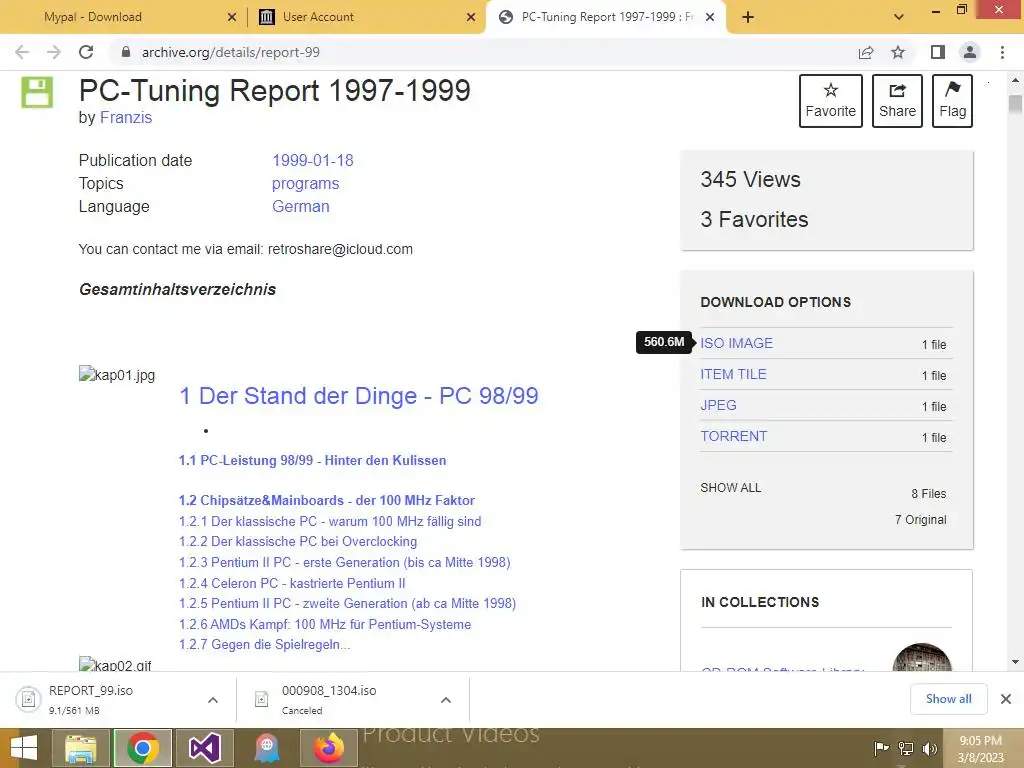Open Chrome three-dot menu
Screen dimensions: 1024x768
click(x=1002, y=52)
